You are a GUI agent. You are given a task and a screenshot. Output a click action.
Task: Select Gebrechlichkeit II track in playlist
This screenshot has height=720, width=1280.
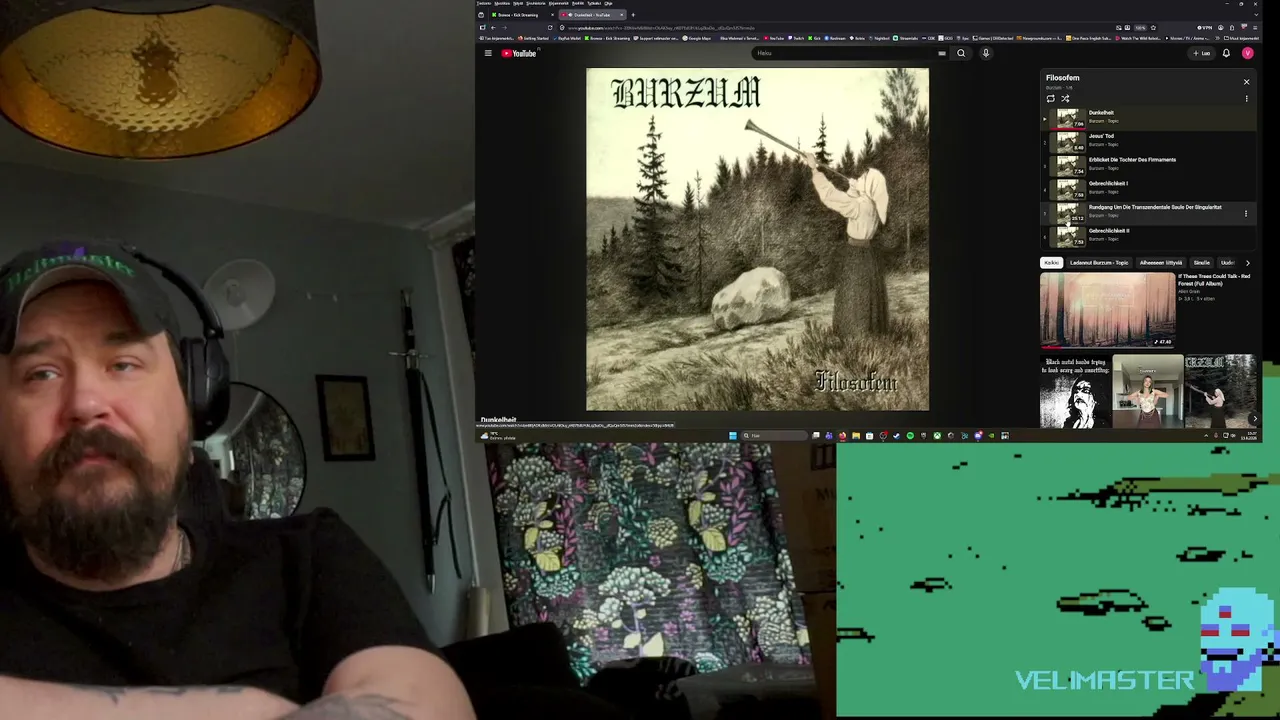point(1147,236)
